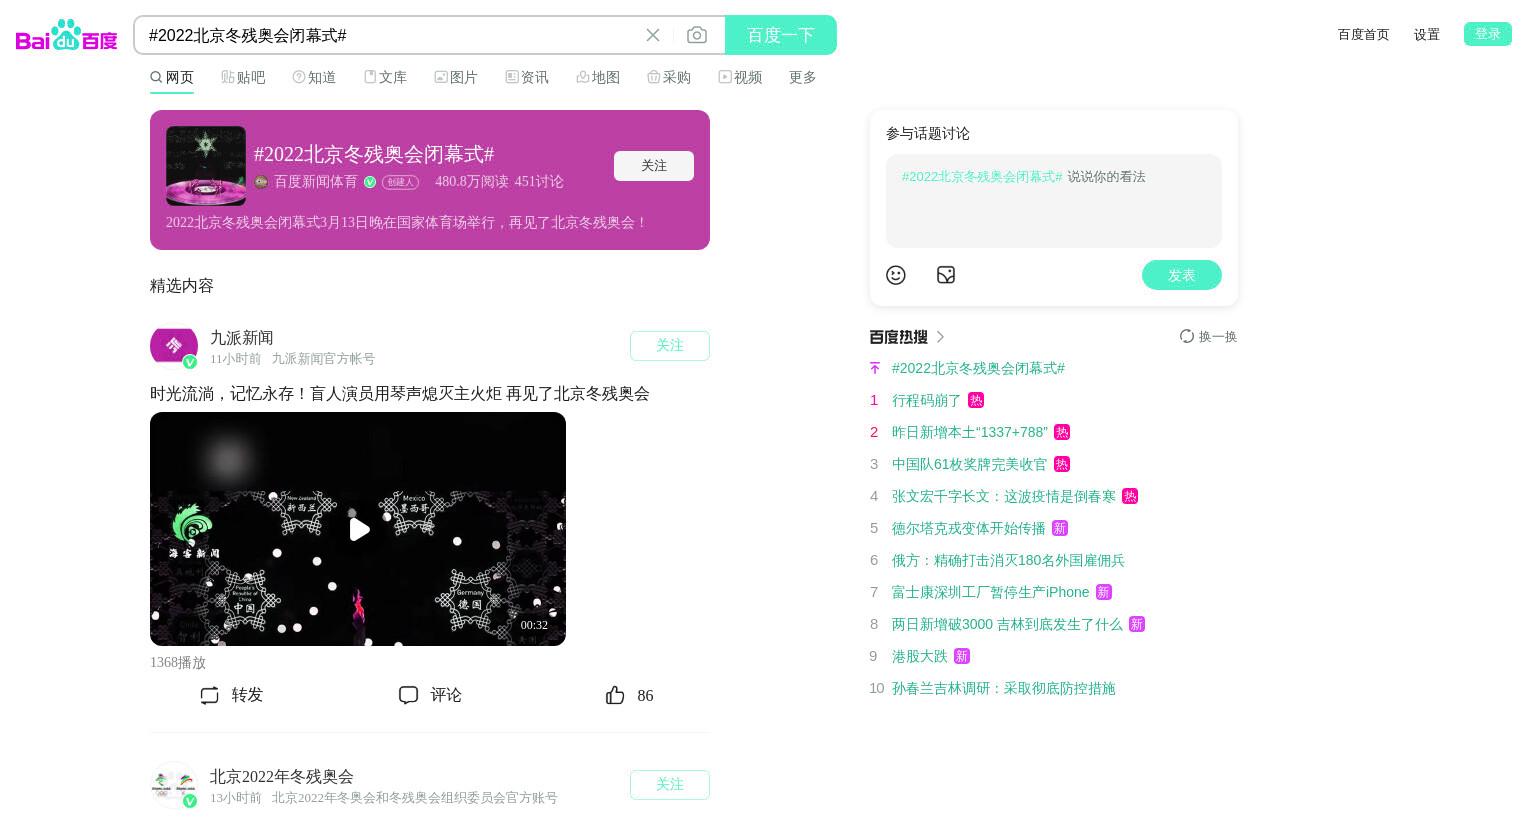Refresh hot list with 换一换
This screenshot has width=1536, height=824.
[1208, 337]
